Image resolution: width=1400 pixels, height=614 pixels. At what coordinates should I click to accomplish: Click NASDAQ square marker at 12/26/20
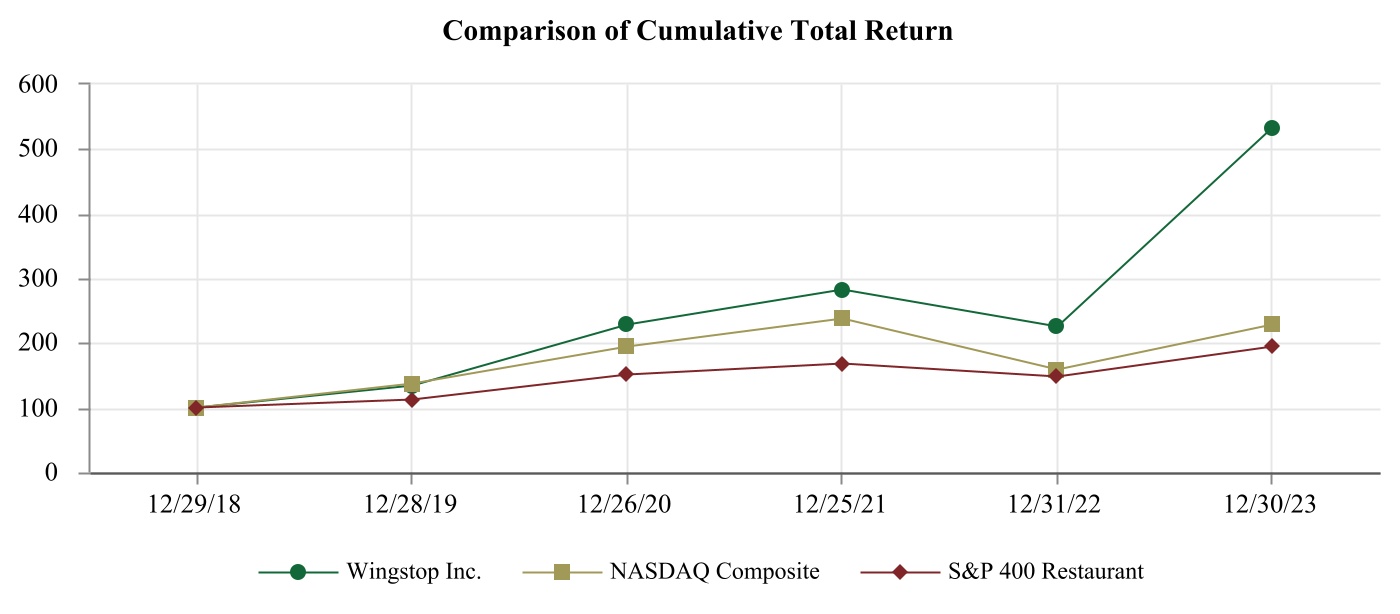tap(626, 346)
